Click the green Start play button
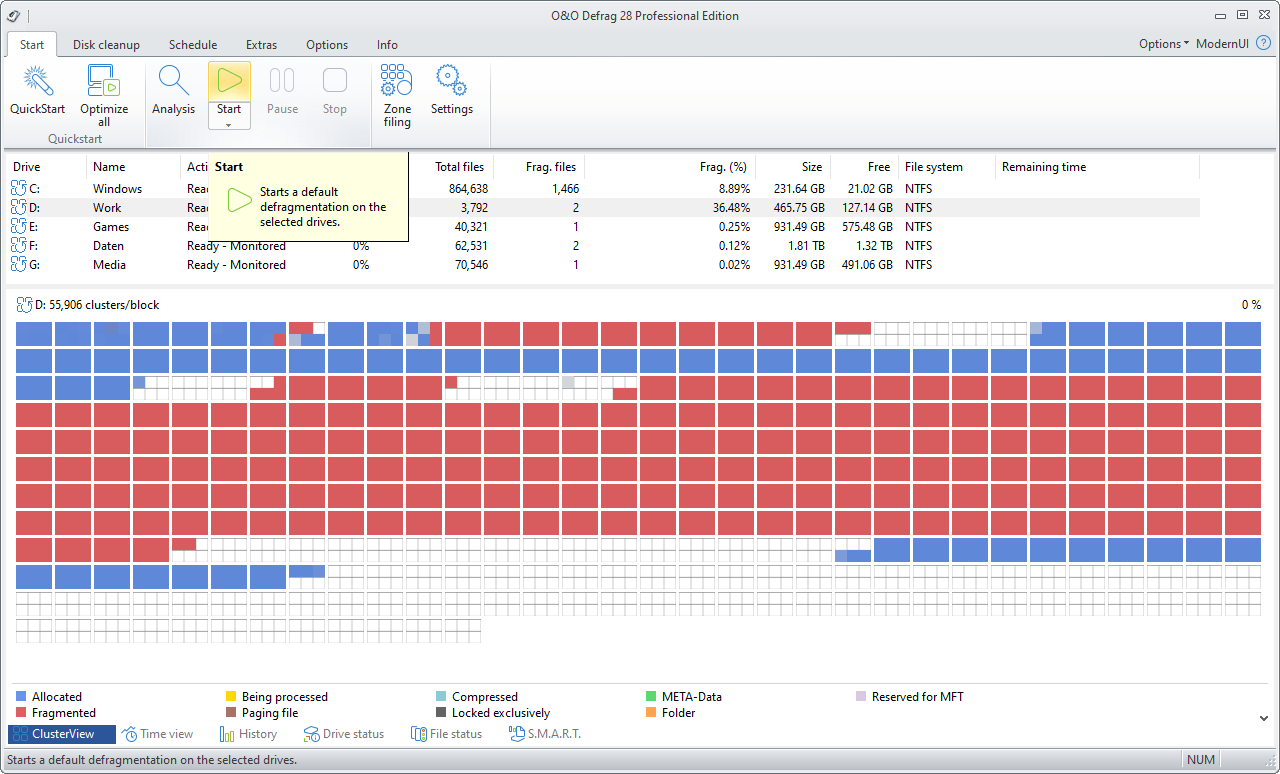Screen dimensions: 1280x774 click(229, 81)
